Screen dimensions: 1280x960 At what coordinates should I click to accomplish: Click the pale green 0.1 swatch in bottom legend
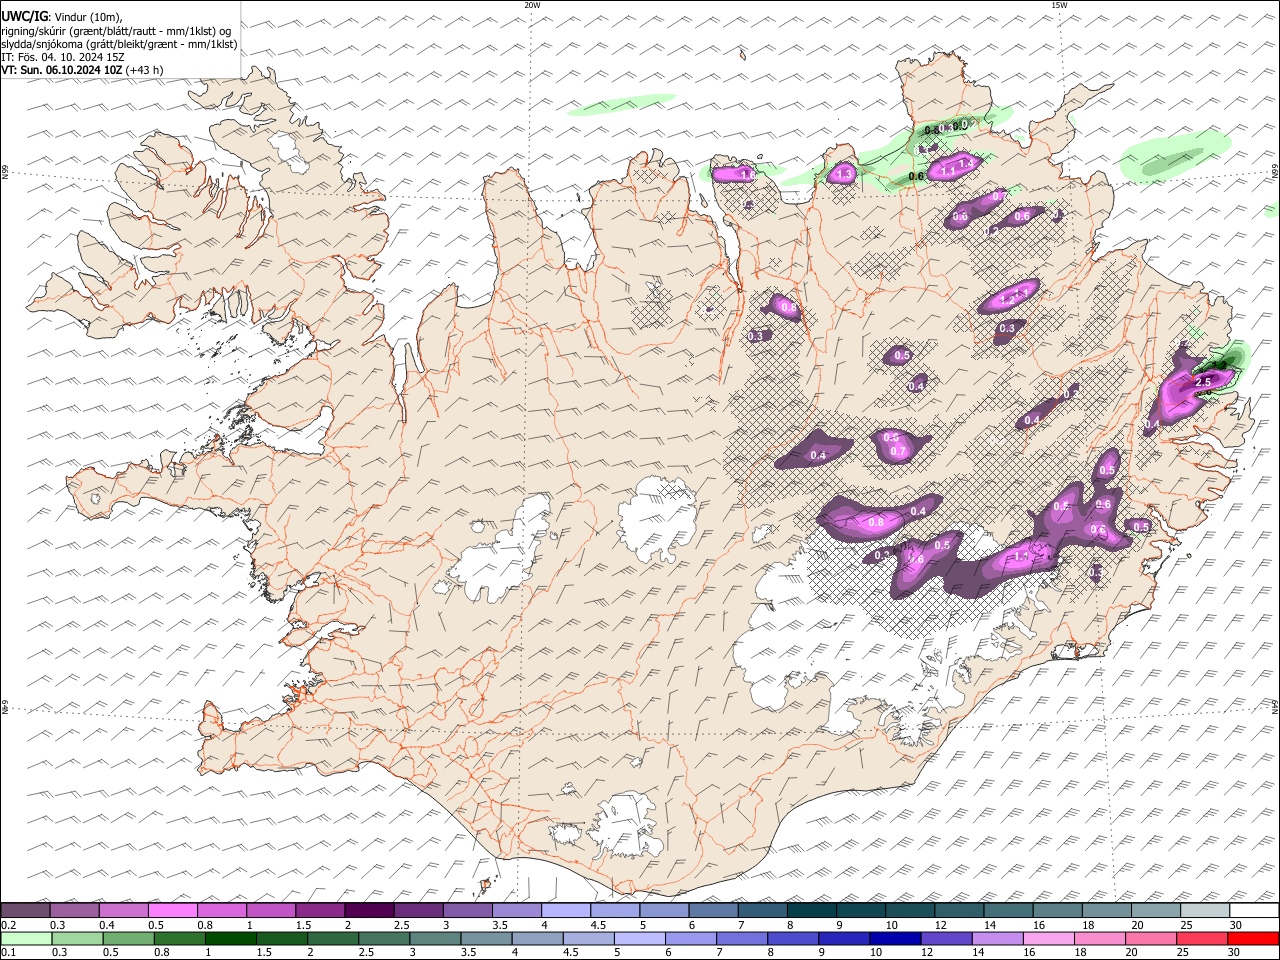26,938
